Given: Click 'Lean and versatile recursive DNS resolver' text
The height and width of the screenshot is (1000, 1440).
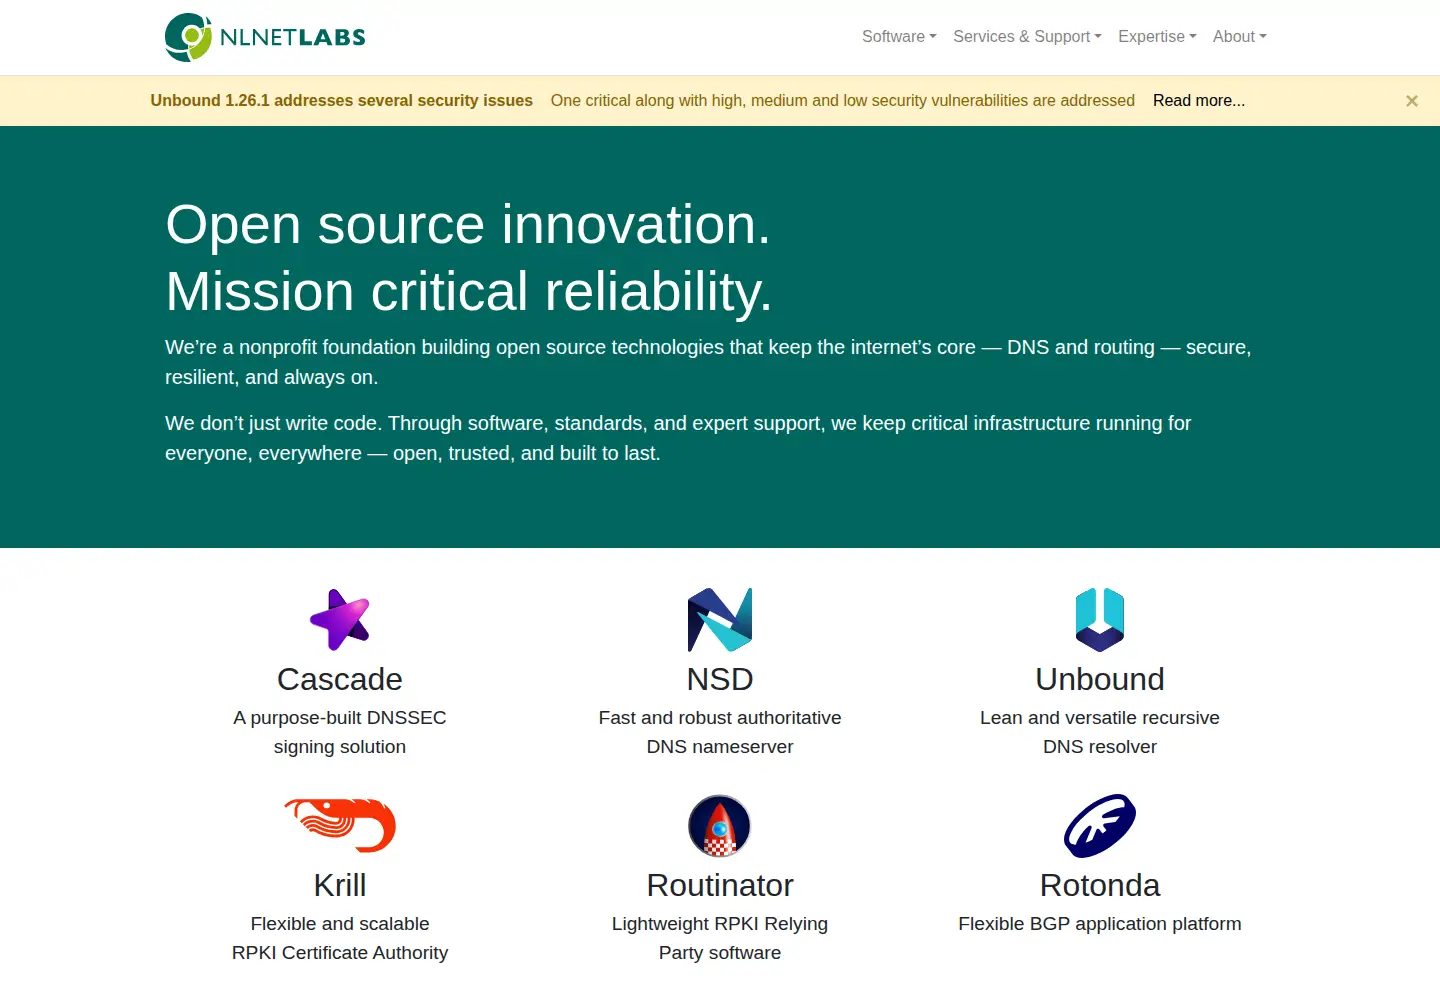Looking at the screenshot, I should pyautogui.click(x=1100, y=732).
